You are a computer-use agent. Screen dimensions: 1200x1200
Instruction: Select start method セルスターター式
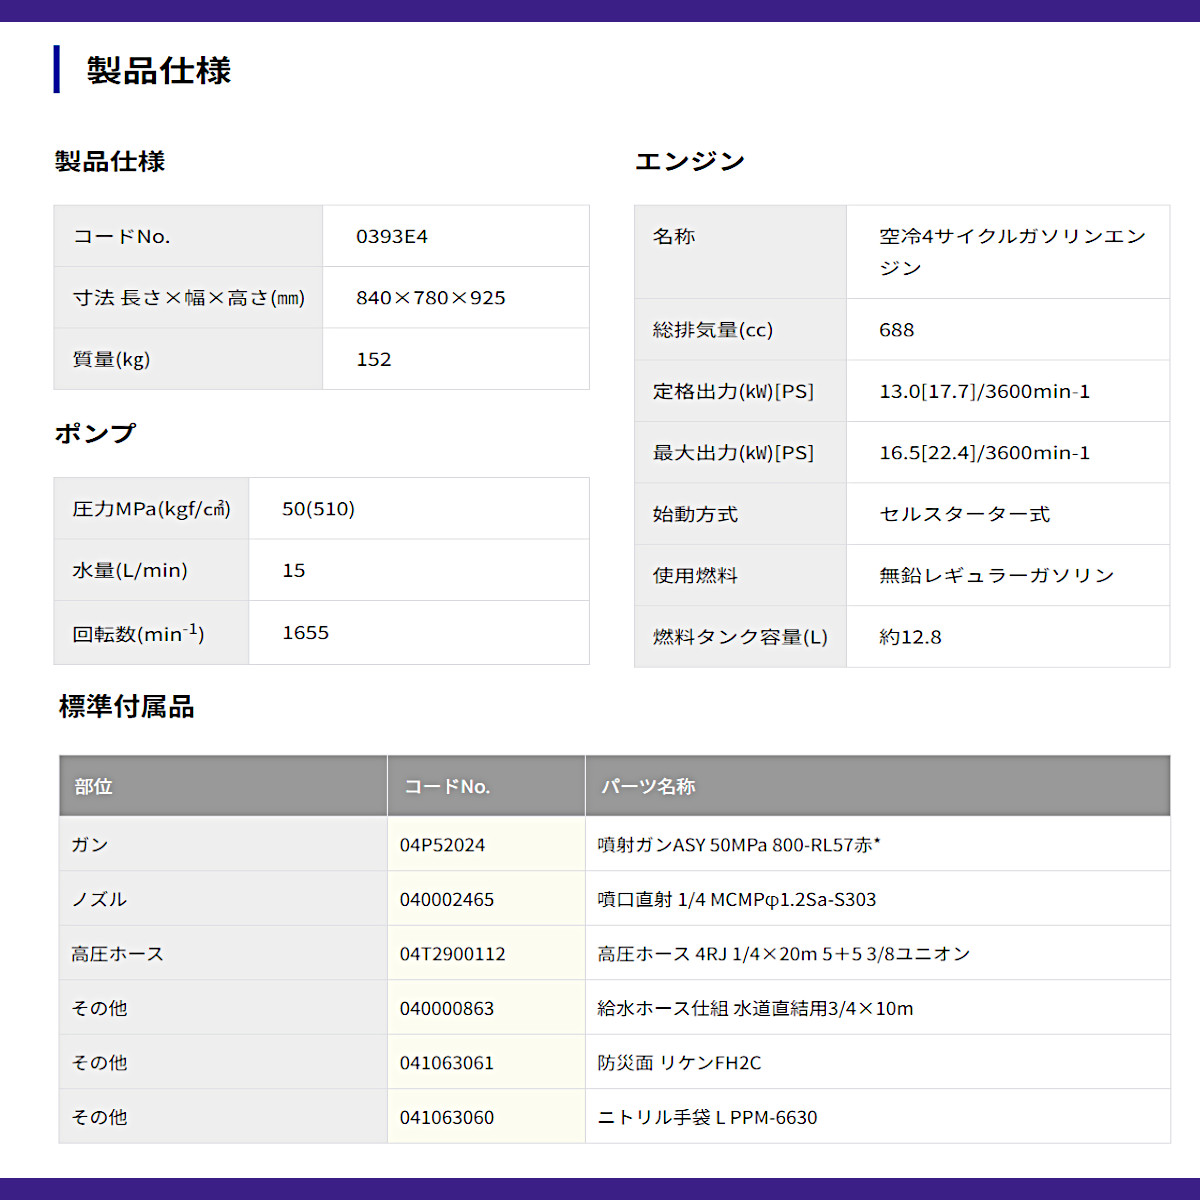tap(965, 514)
